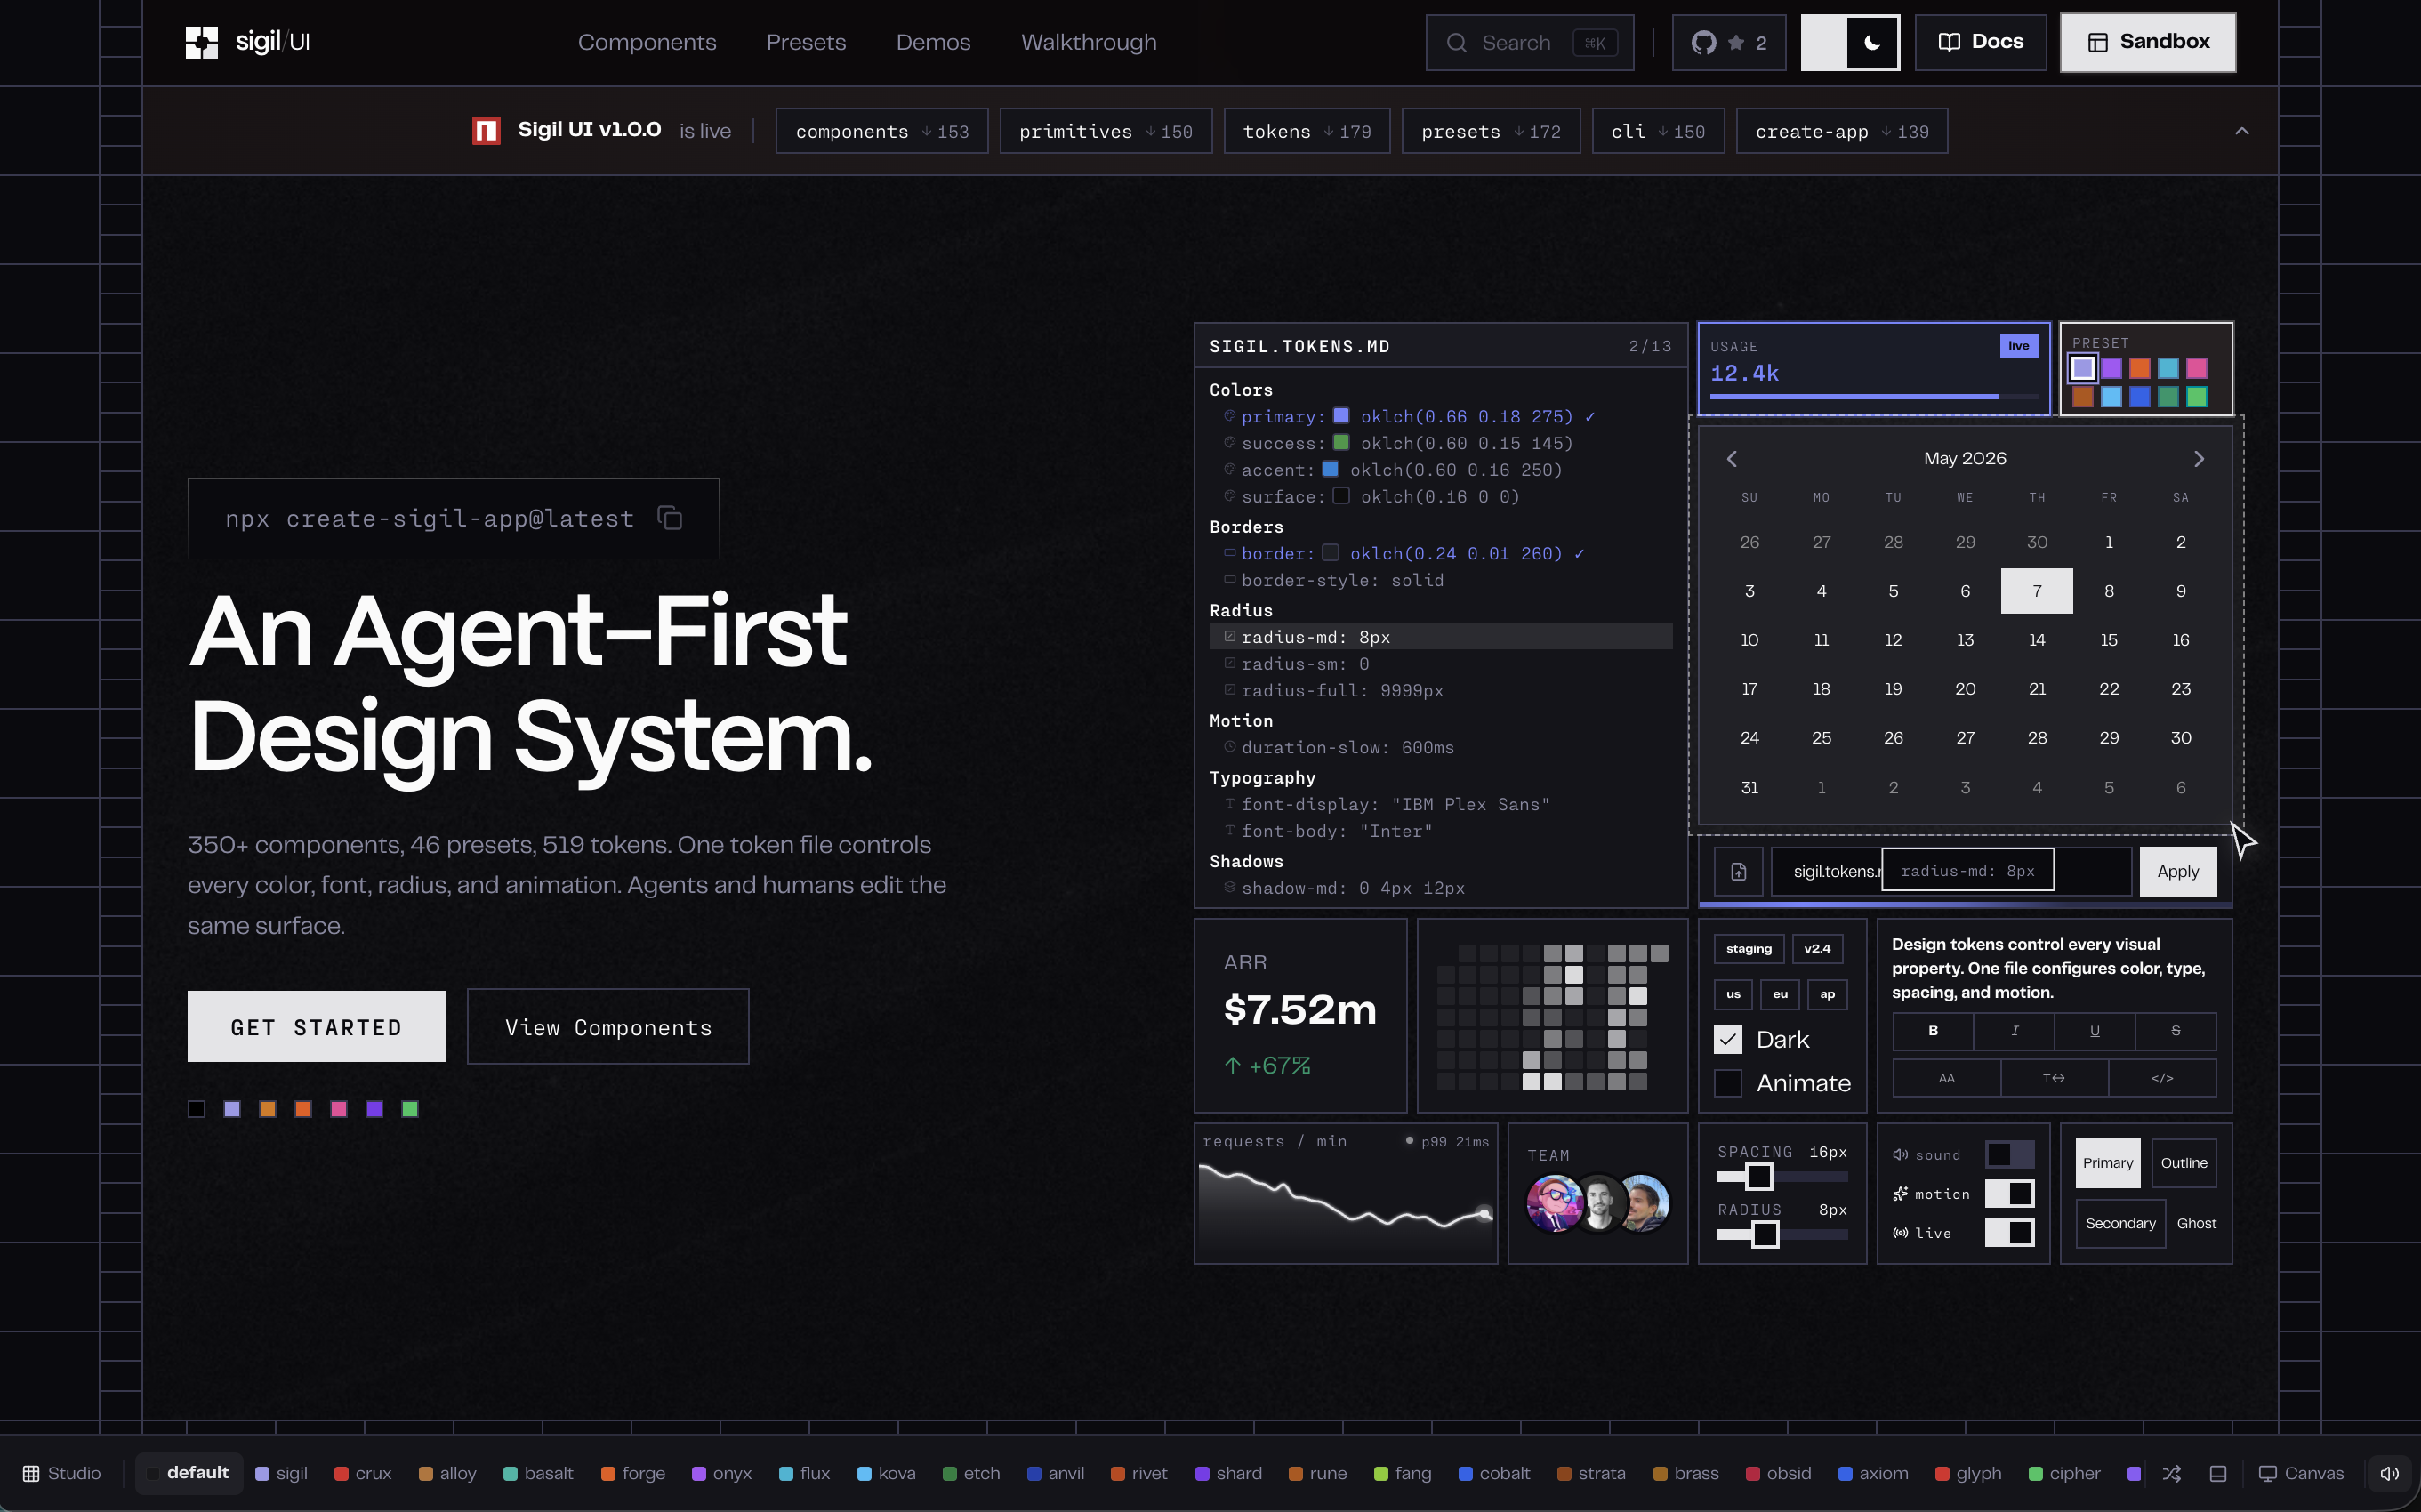Image resolution: width=2421 pixels, height=1512 pixels.
Task: Copy the npx create-sigil-app command
Action: point(670,518)
